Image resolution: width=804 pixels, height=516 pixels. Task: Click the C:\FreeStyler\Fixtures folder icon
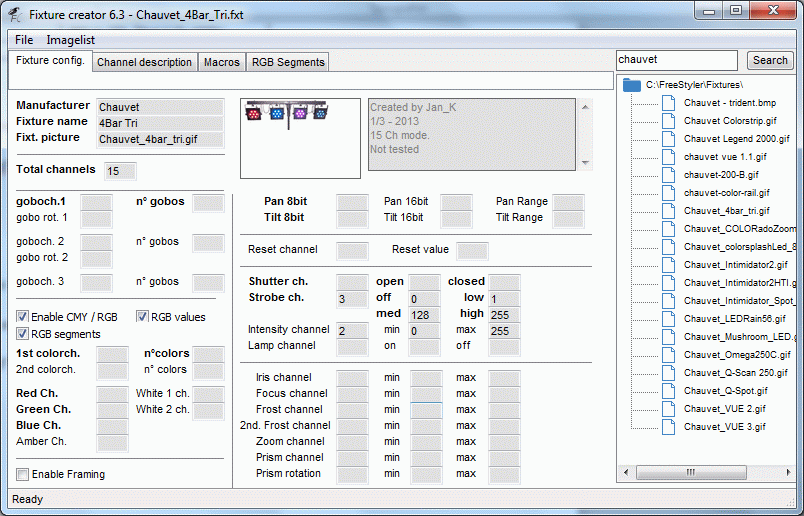point(632,85)
